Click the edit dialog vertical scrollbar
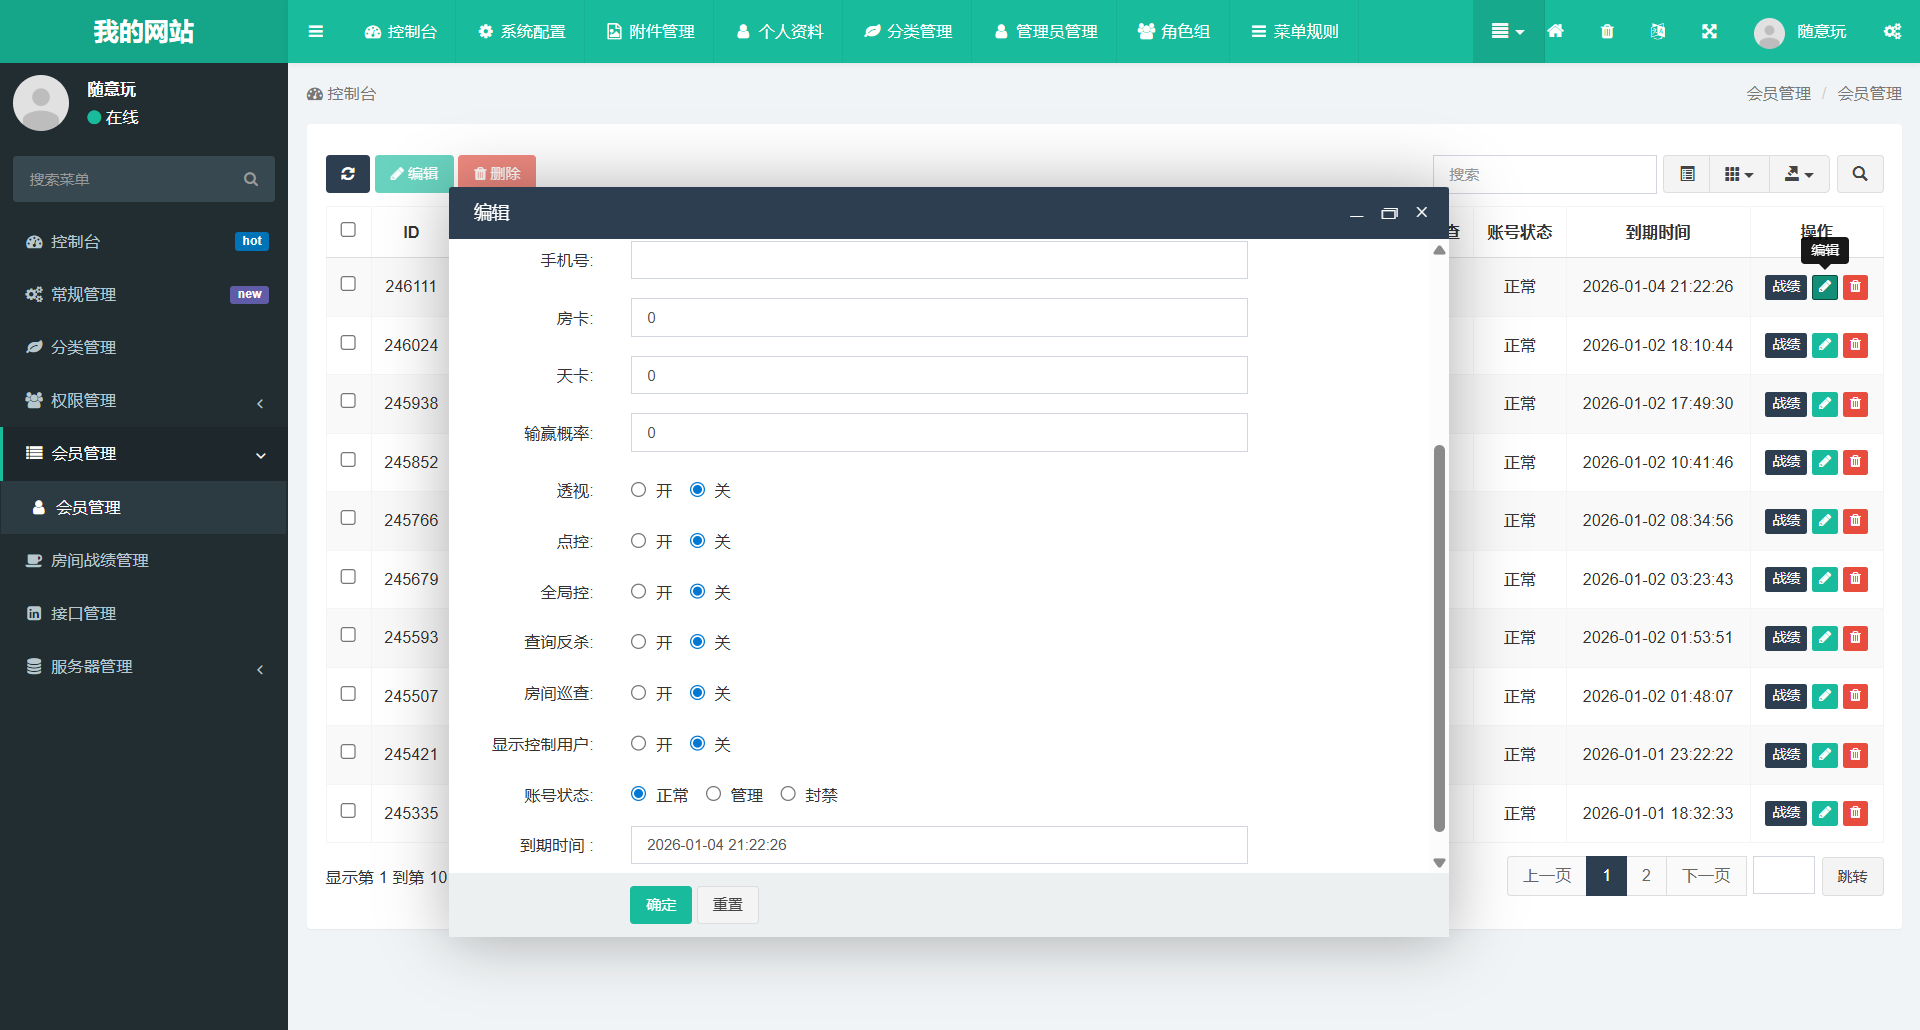 pyautogui.click(x=1439, y=638)
